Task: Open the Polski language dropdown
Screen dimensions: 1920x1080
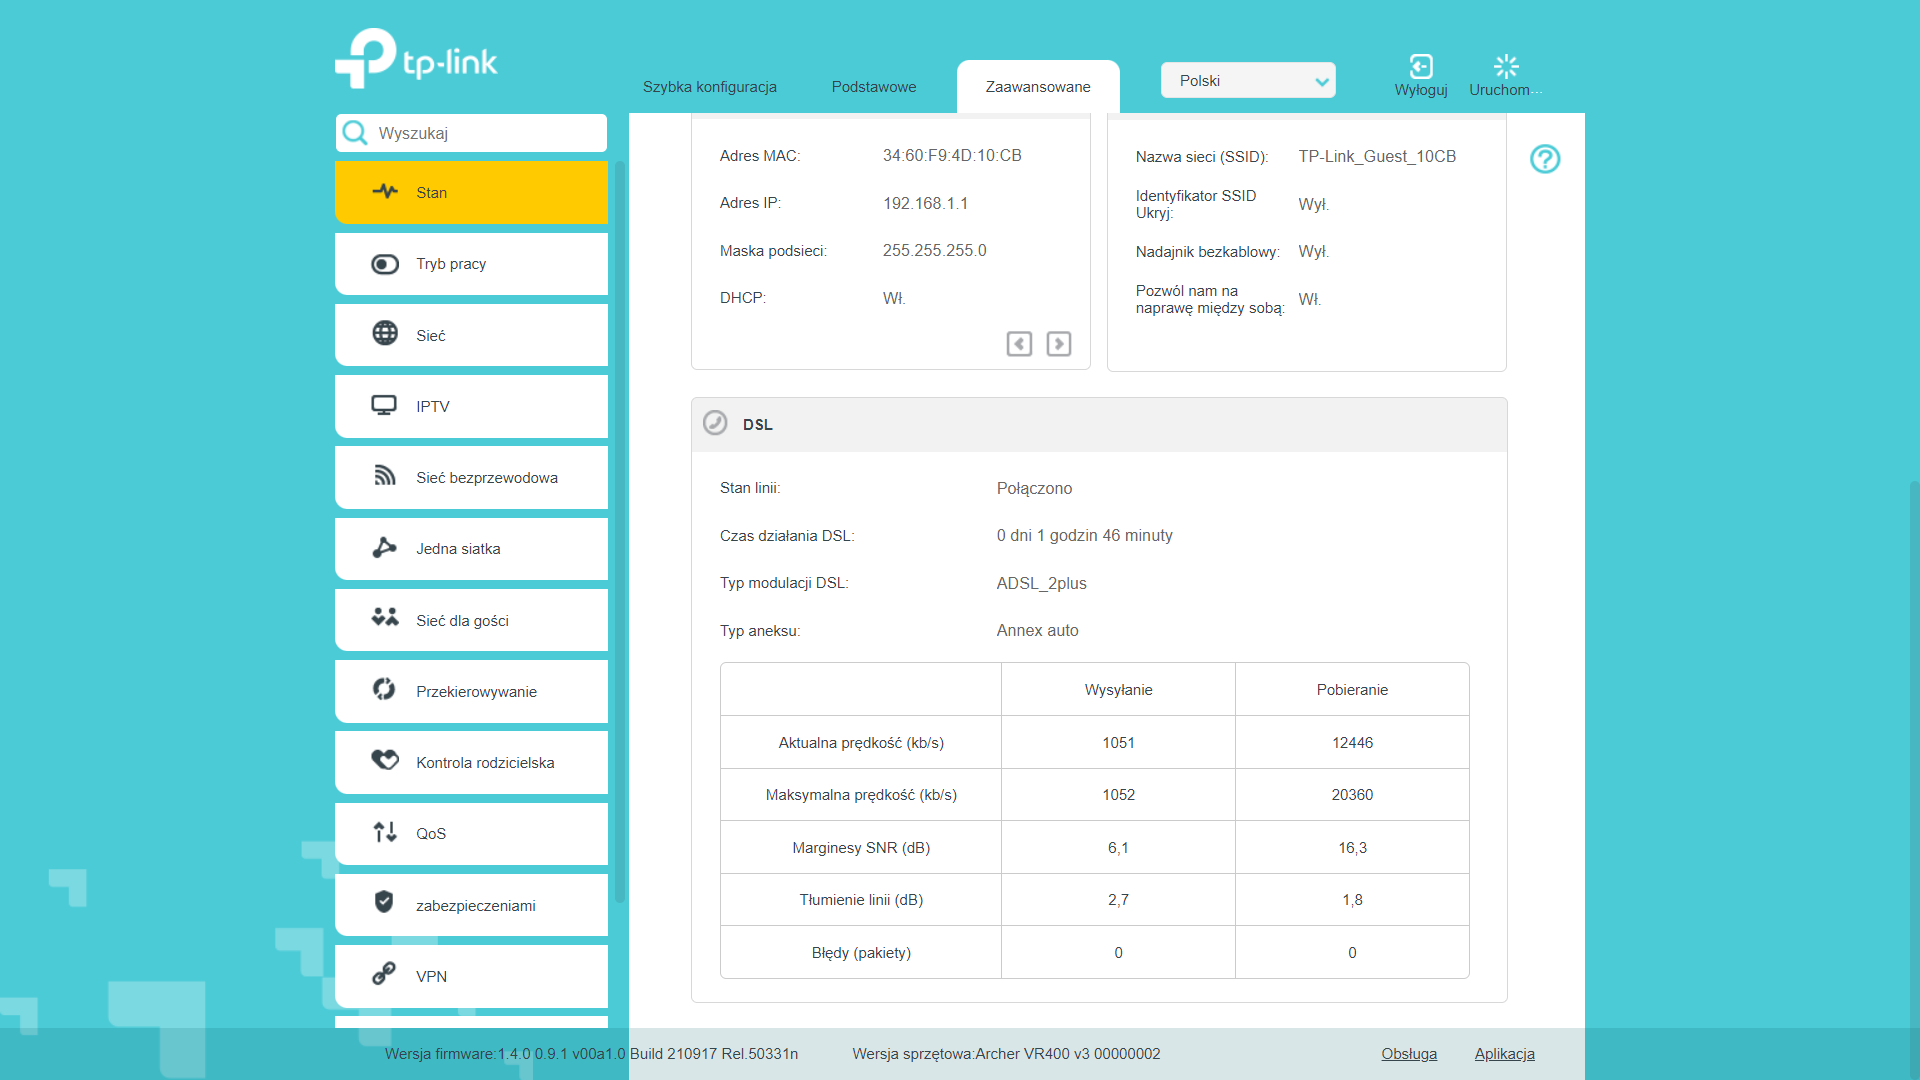Action: 1248,81
